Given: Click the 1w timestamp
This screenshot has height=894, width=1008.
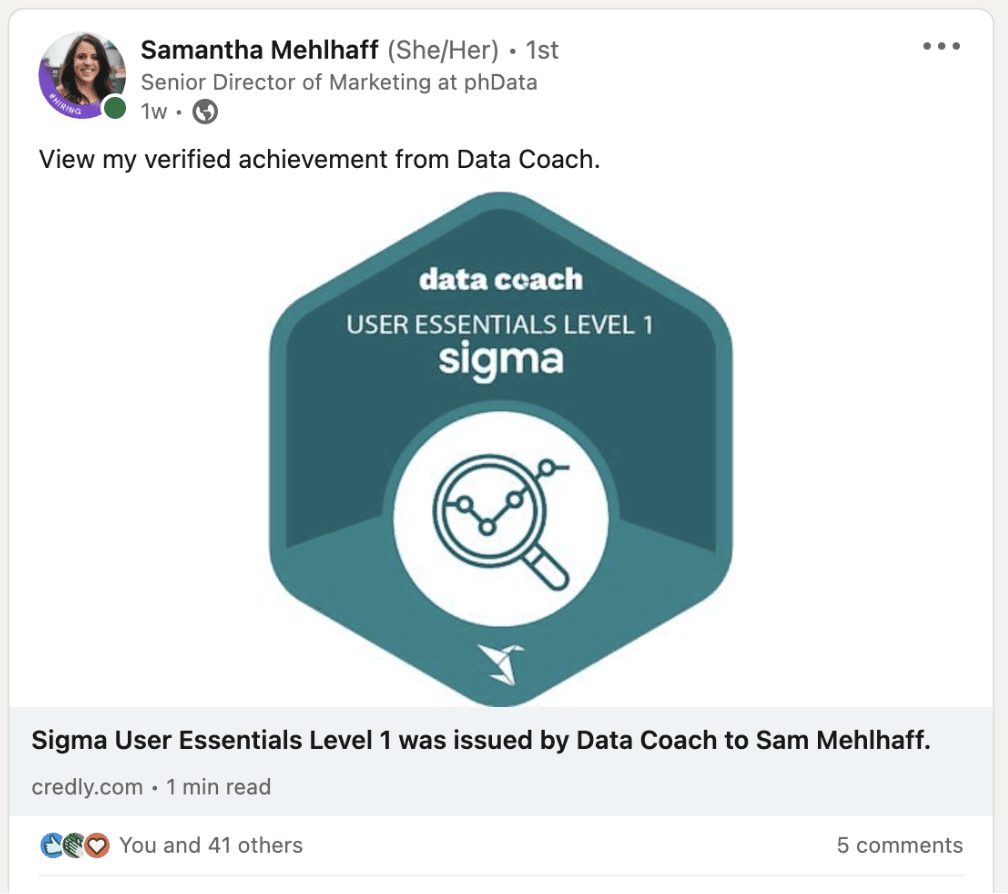Looking at the screenshot, I should pos(152,114).
